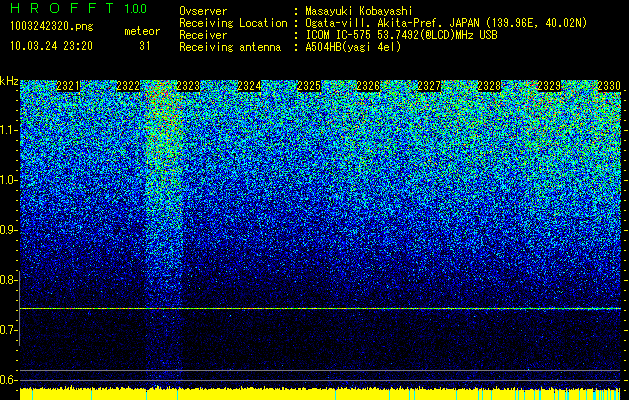
Task: Click antenna text A504HB(yagi 4el)
Action: pos(353,47)
